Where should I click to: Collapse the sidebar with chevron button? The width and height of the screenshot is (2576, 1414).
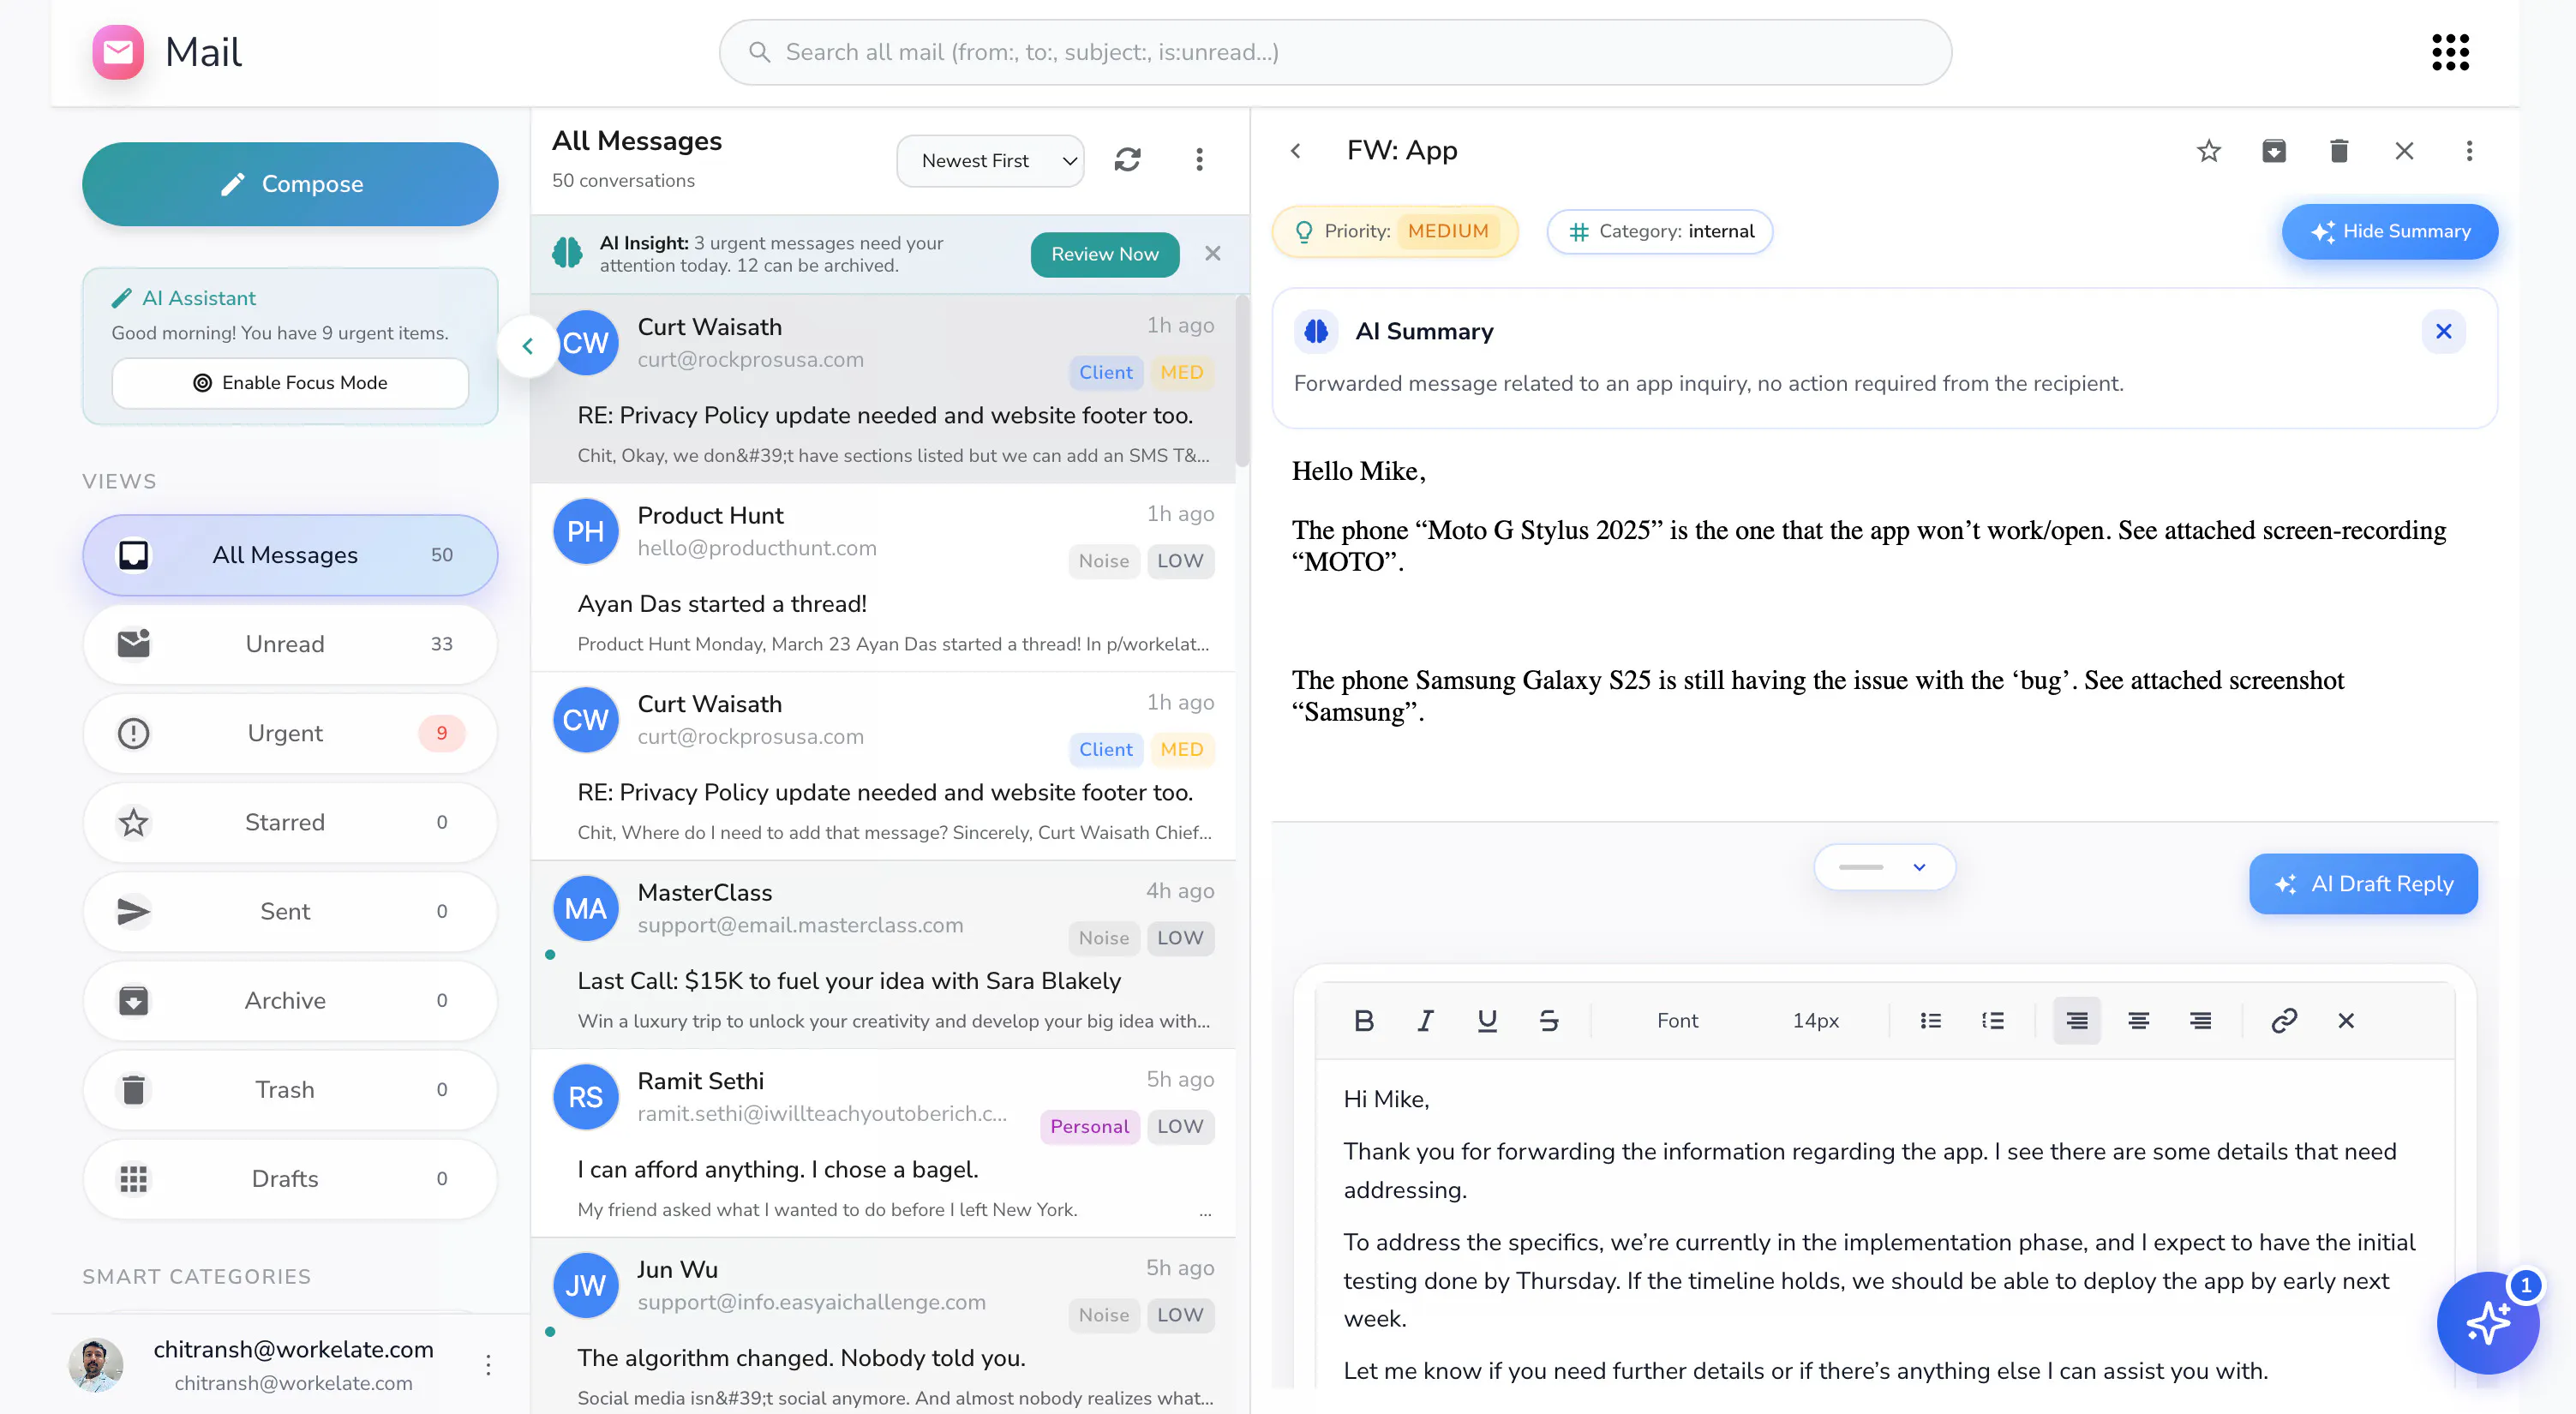click(527, 346)
